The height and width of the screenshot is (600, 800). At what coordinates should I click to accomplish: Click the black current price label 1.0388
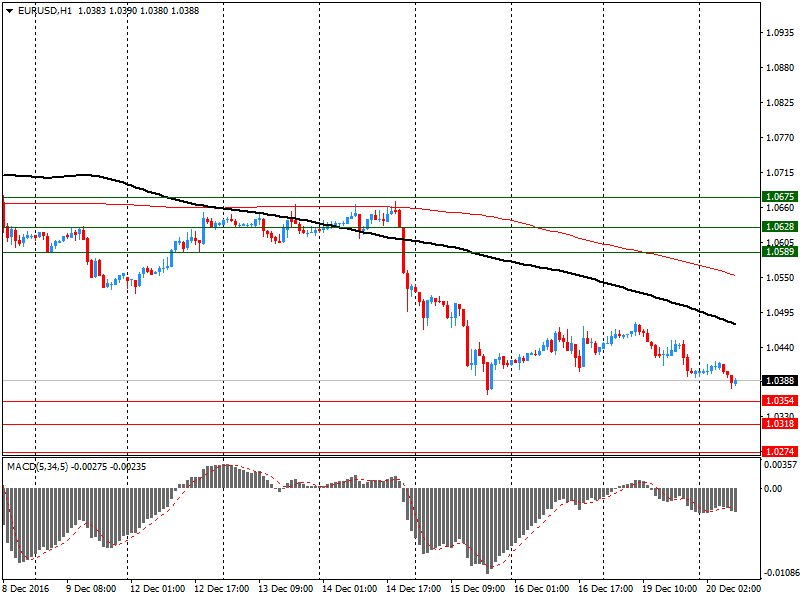coord(780,381)
